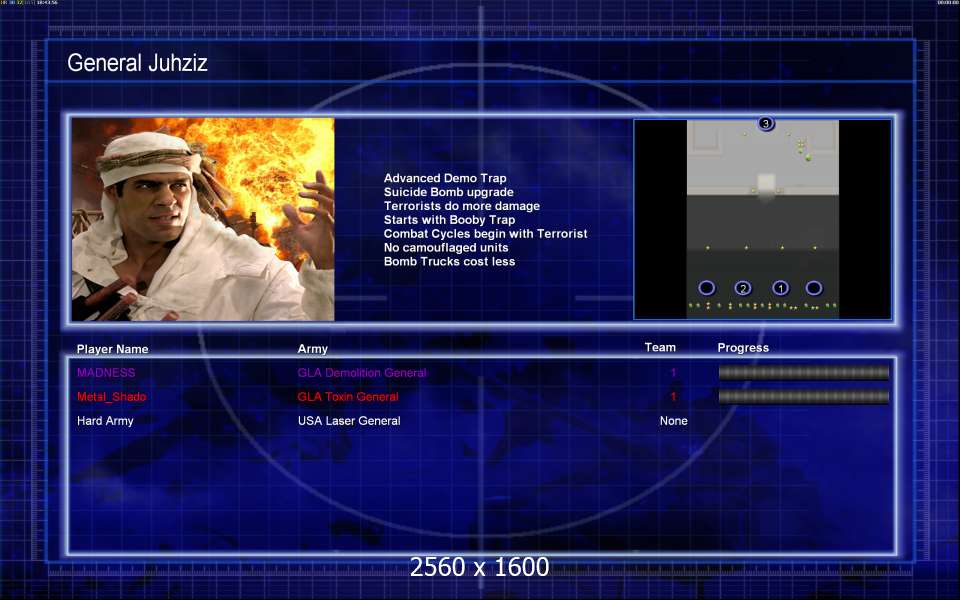Click MADNESS loading progress bar
Viewport: 960px width, 600px height.
pyautogui.click(x=803, y=372)
